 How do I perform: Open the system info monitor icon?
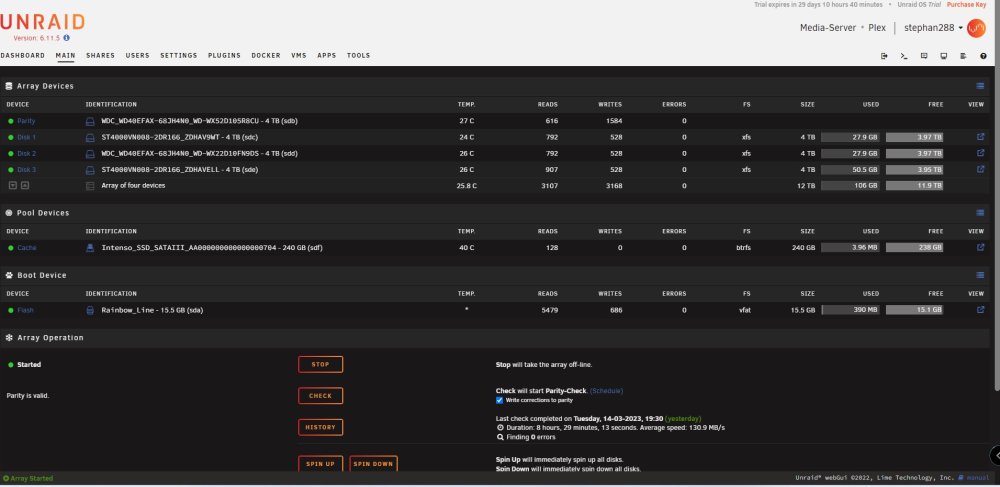tap(943, 56)
